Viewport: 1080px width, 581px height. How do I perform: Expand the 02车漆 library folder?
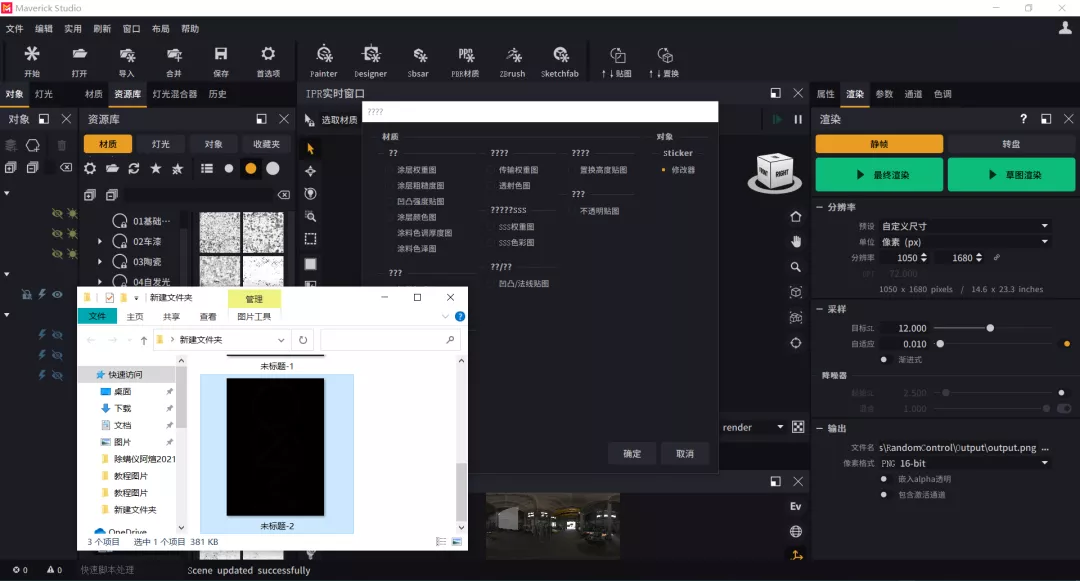(100, 242)
